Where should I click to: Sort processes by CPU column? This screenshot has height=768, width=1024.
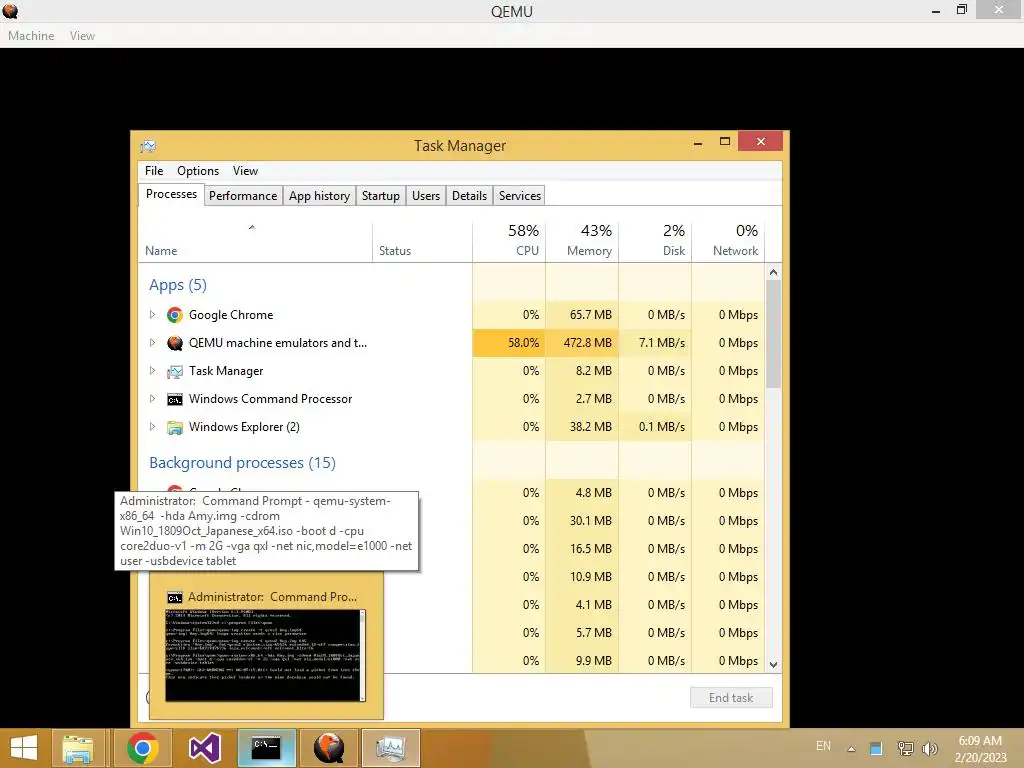coord(509,241)
